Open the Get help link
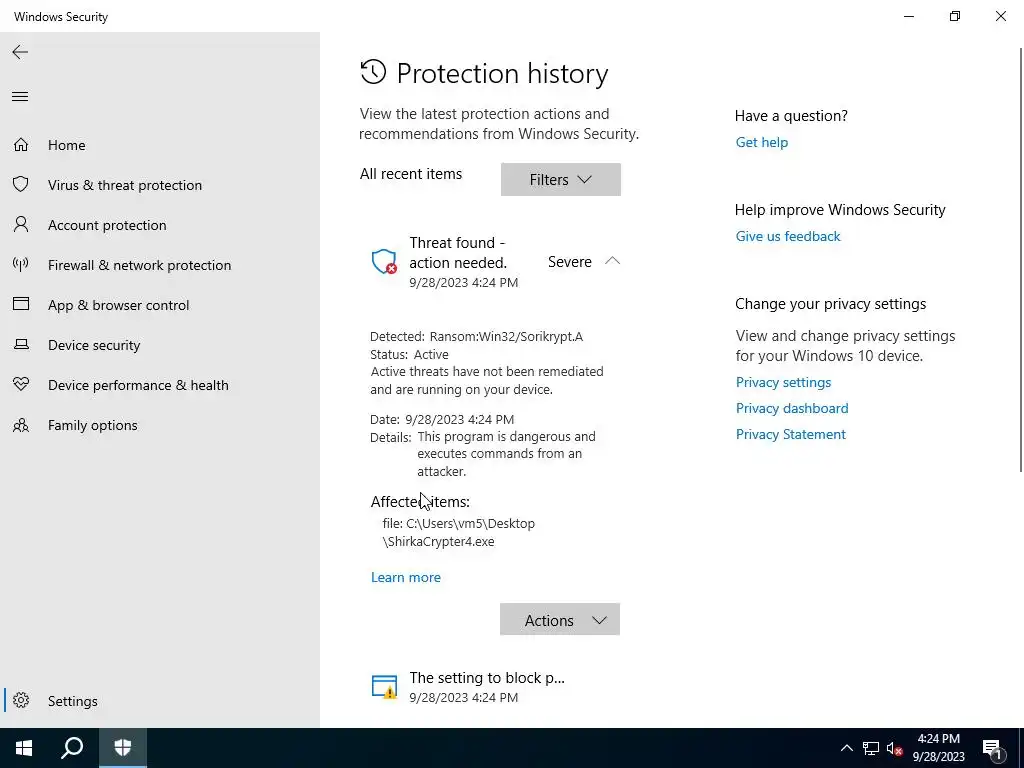 (x=761, y=142)
